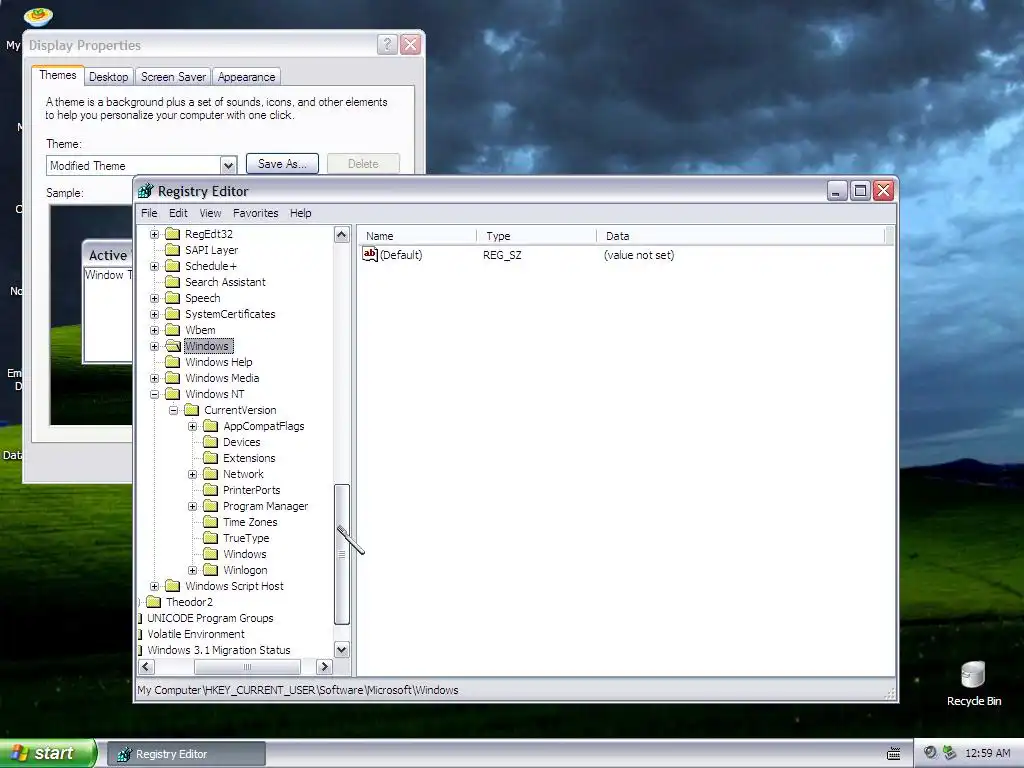Click the SystemCertificates folder icon
This screenshot has width=1024, height=768.
172,314
